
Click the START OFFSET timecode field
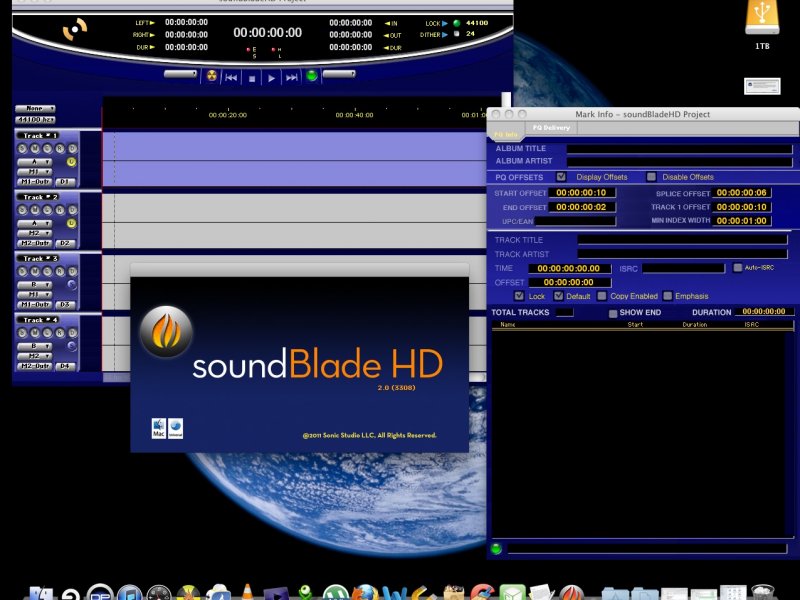click(582, 193)
